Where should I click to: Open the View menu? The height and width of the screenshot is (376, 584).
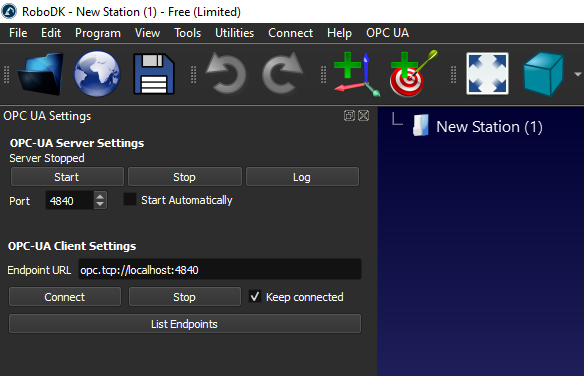point(147,33)
